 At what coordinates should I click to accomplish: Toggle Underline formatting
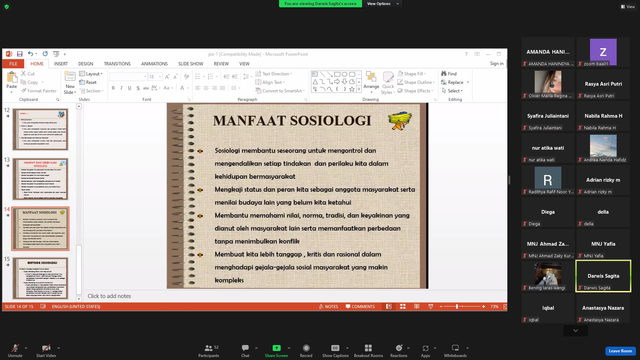point(129,88)
